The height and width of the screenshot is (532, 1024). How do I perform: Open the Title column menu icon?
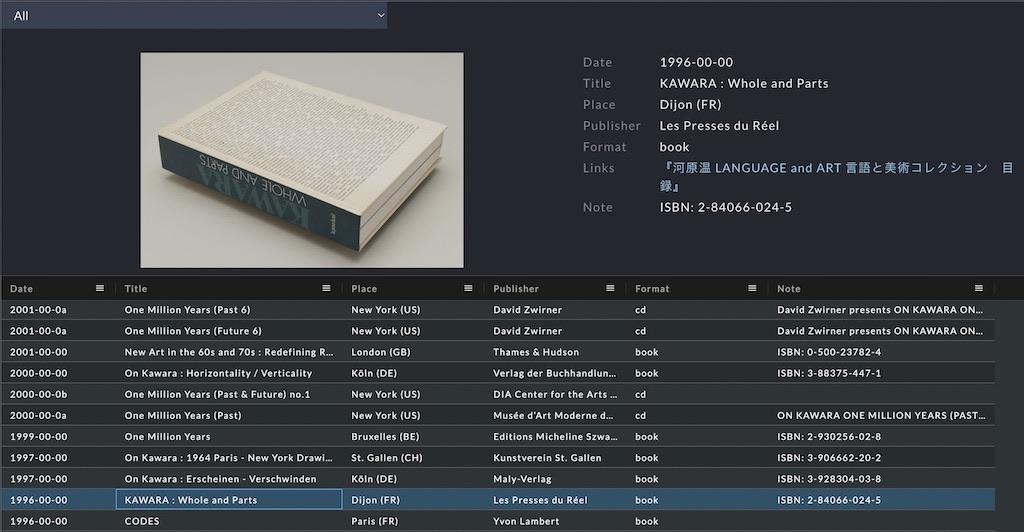pyautogui.click(x=326, y=289)
